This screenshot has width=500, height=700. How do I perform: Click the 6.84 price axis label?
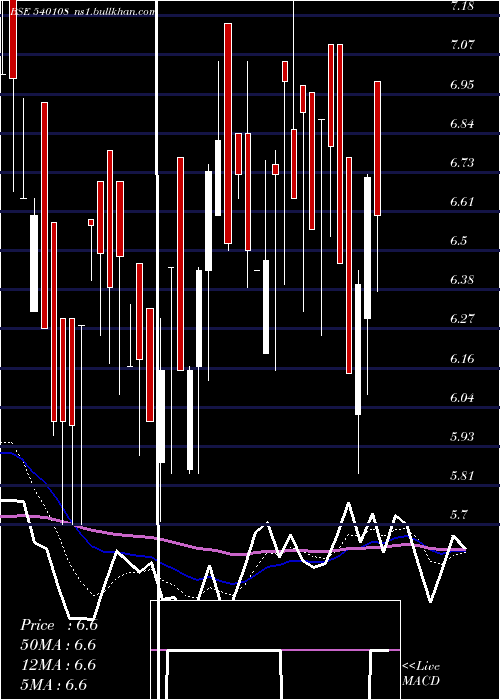[462, 124]
